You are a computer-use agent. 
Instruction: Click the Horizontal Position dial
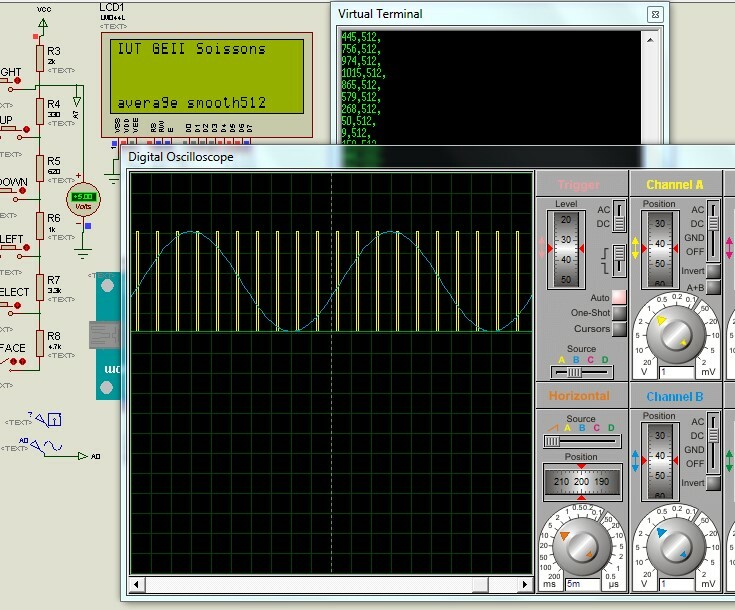click(x=581, y=482)
